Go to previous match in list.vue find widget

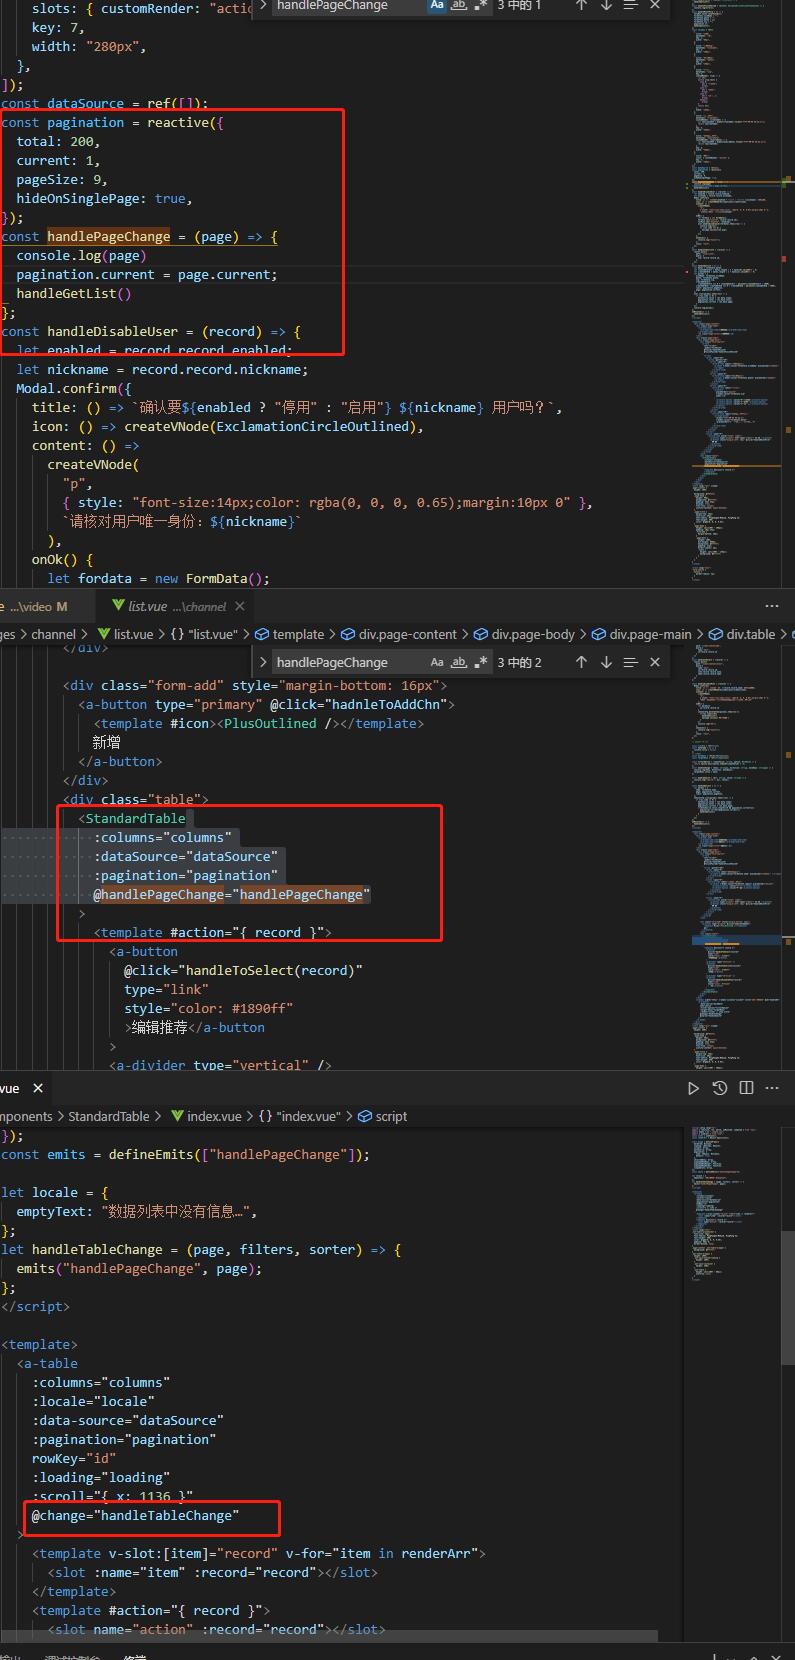tap(581, 662)
